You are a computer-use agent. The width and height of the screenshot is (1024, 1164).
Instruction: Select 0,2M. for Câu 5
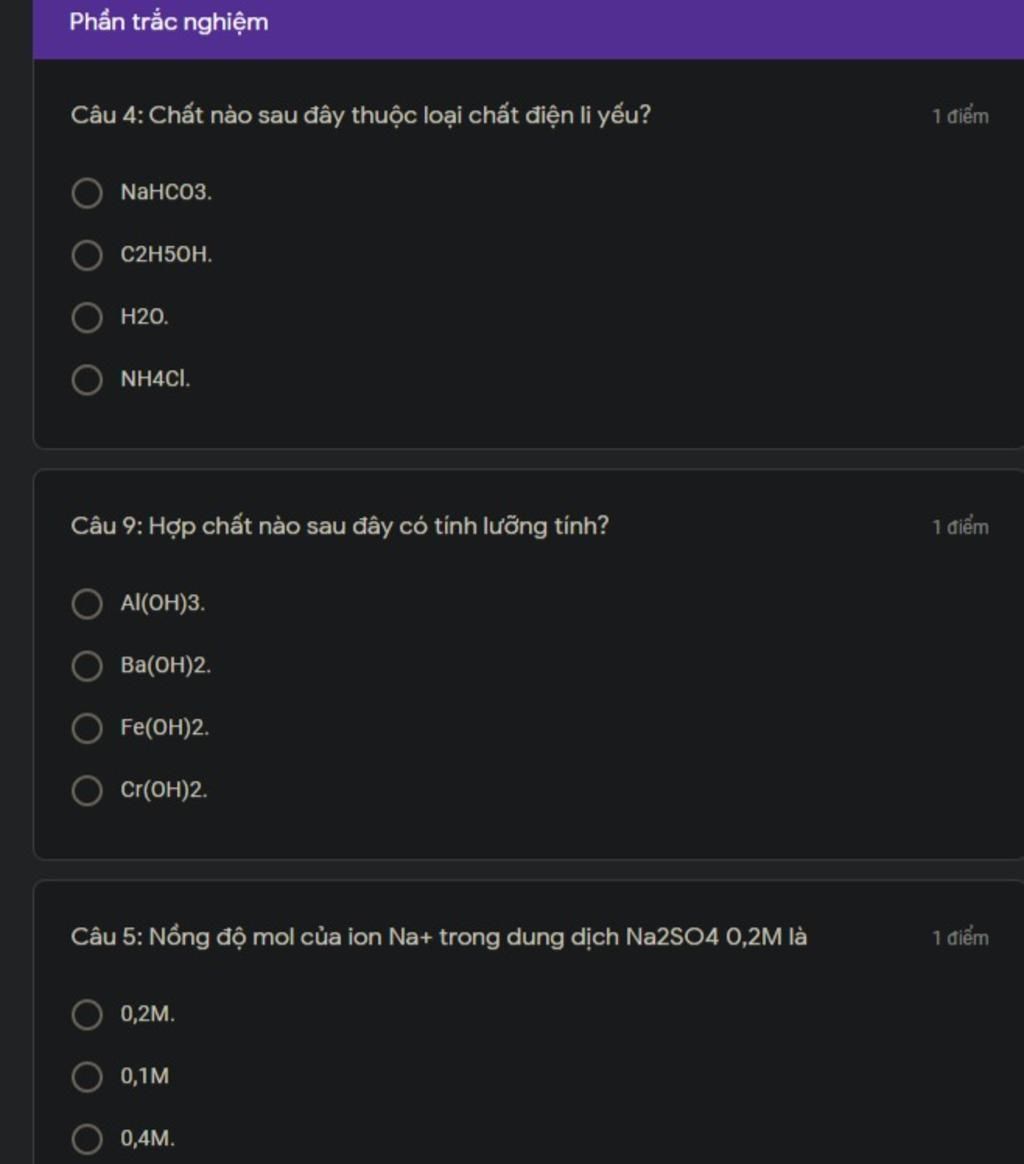pos(87,1015)
